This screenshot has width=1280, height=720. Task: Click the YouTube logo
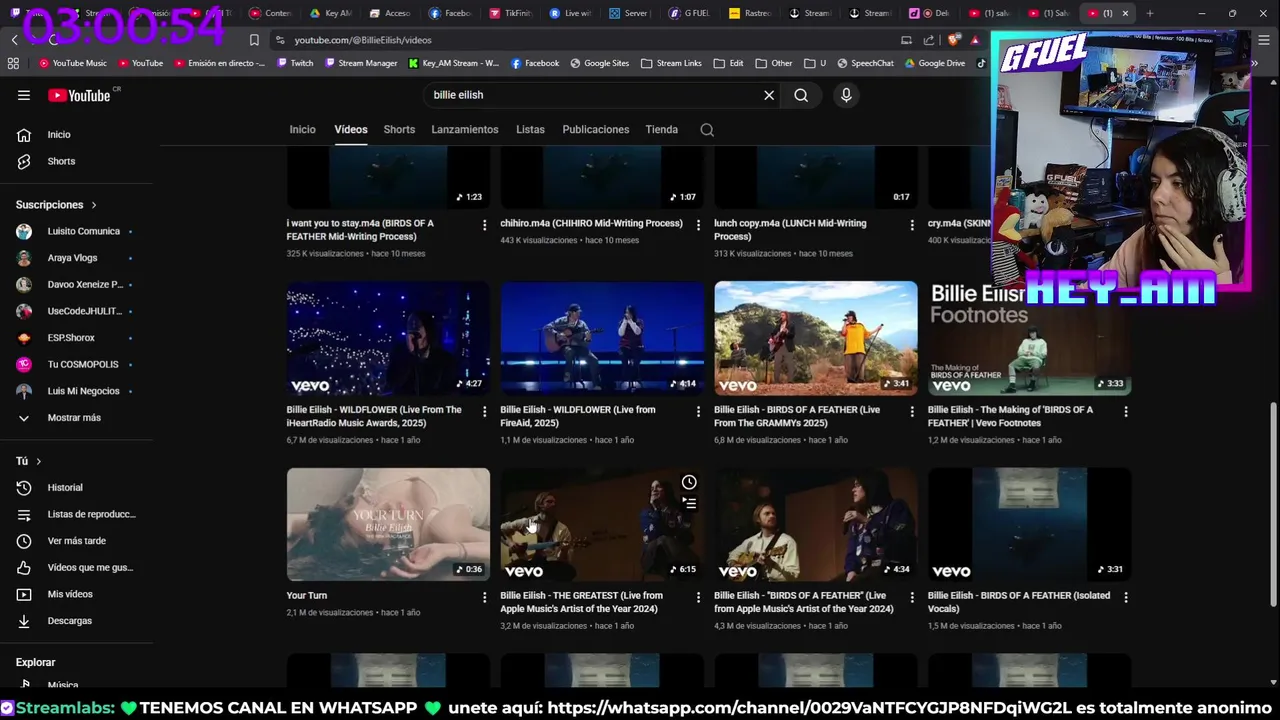coord(80,95)
